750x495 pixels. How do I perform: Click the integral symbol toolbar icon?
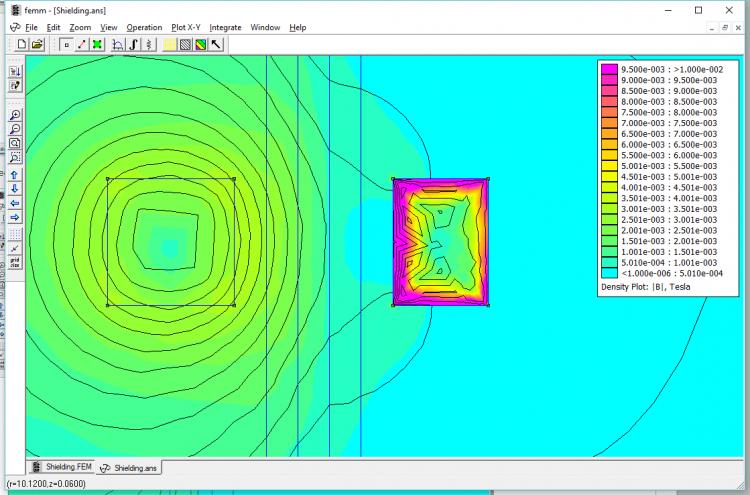pos(133,44)
